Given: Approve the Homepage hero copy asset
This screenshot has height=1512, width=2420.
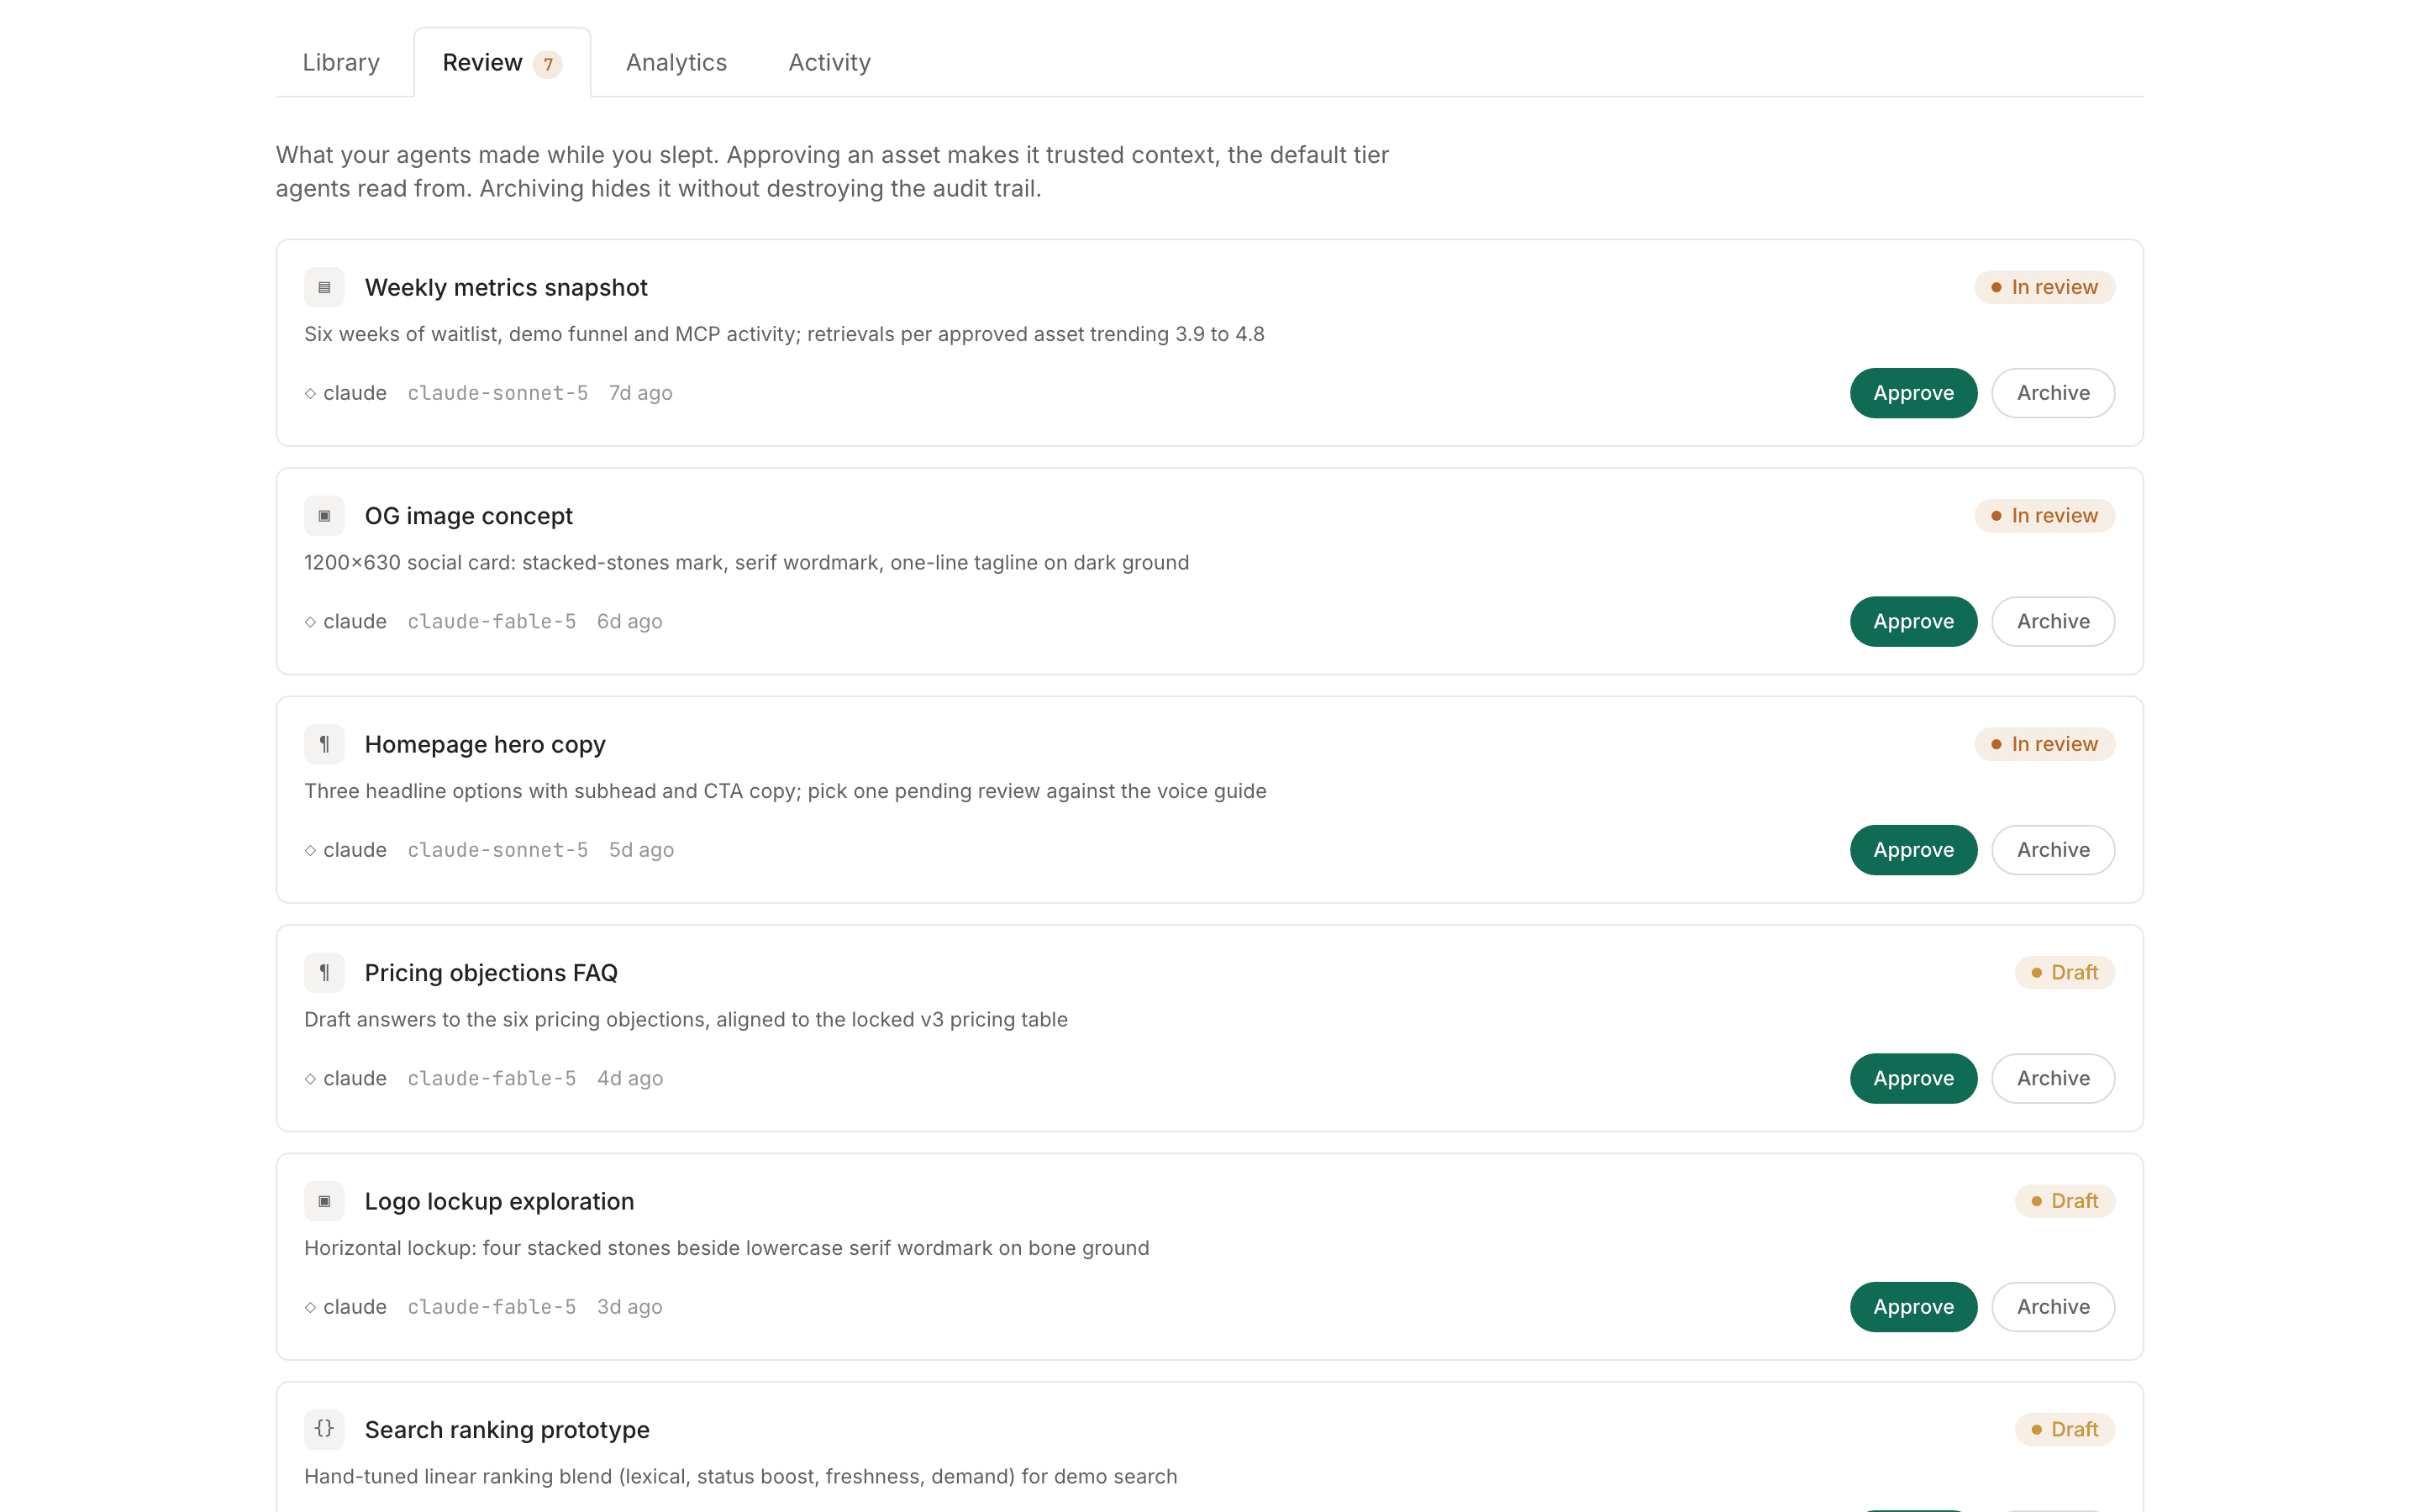Looking at the screenshot, I should 1913,850.
